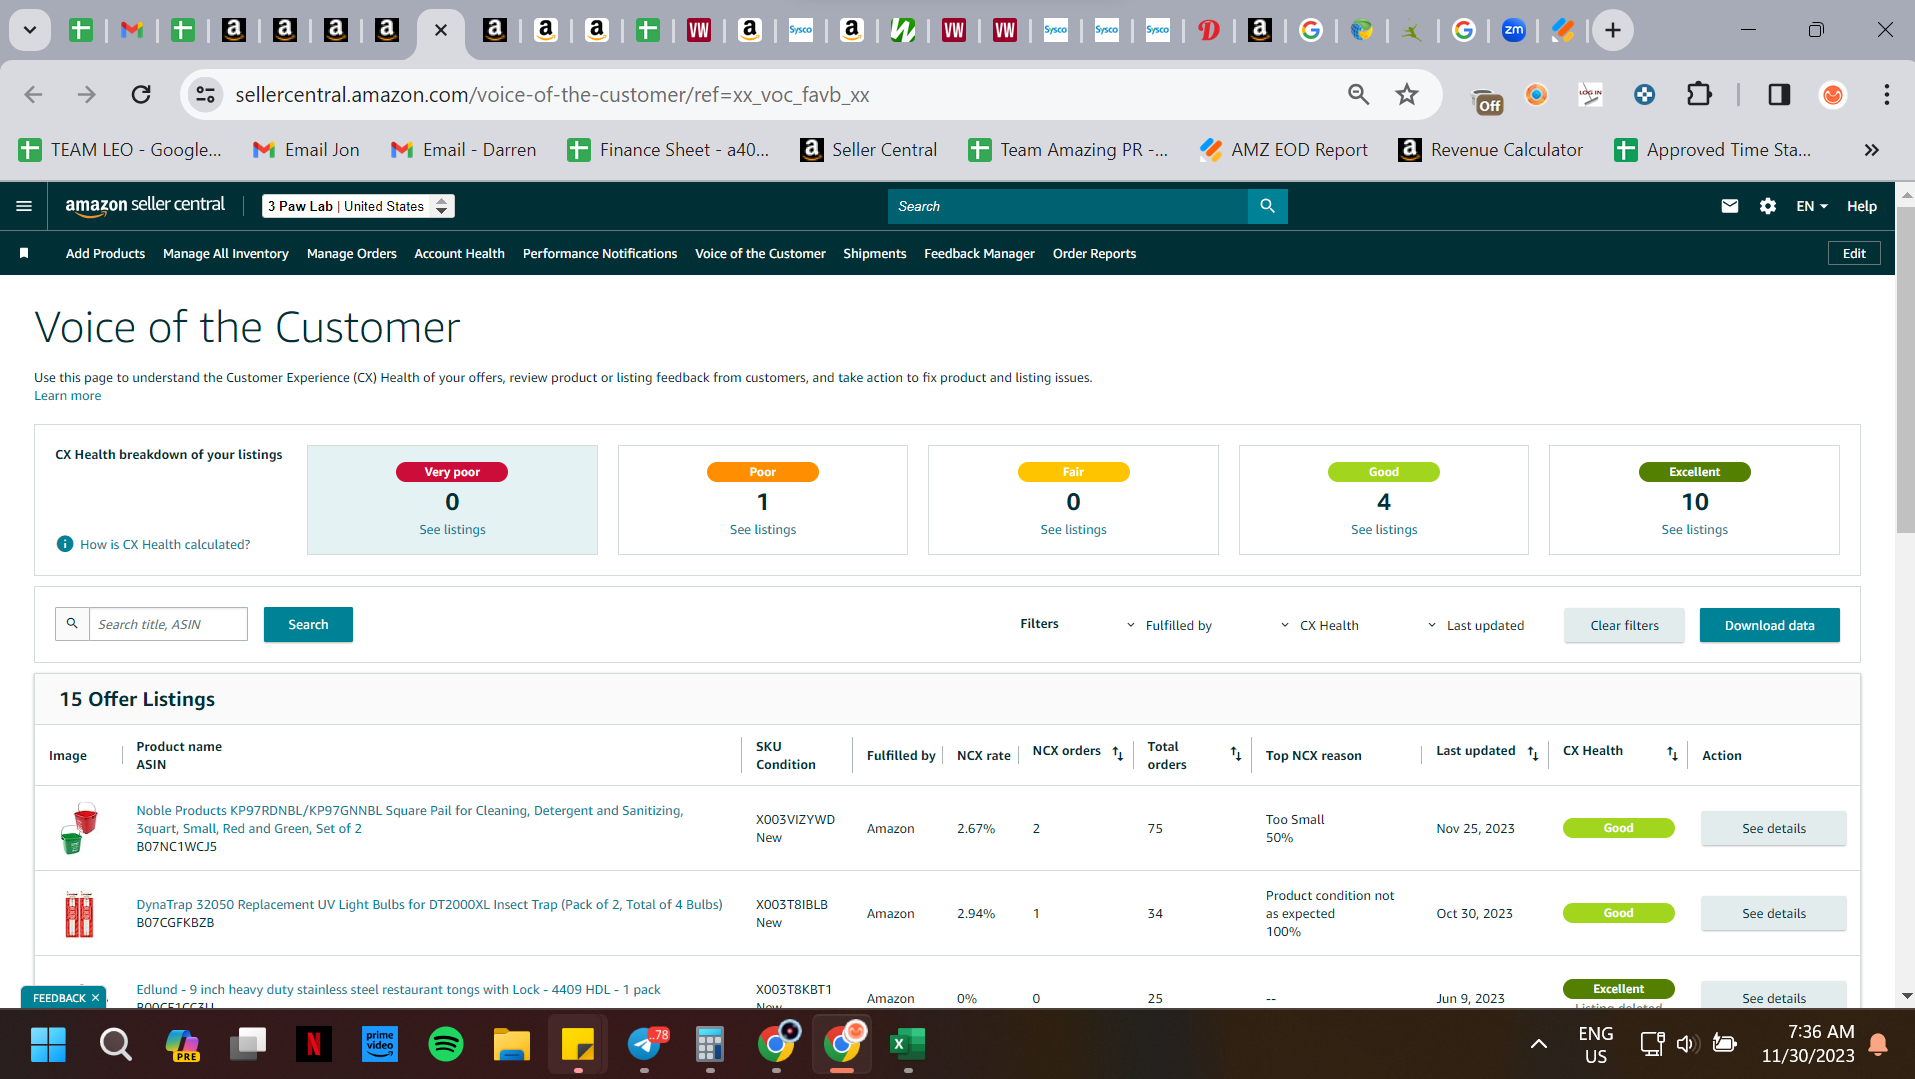Sort by NCX orders column arrows
Screen dimensions: 1915x1079
(1118, 753)
